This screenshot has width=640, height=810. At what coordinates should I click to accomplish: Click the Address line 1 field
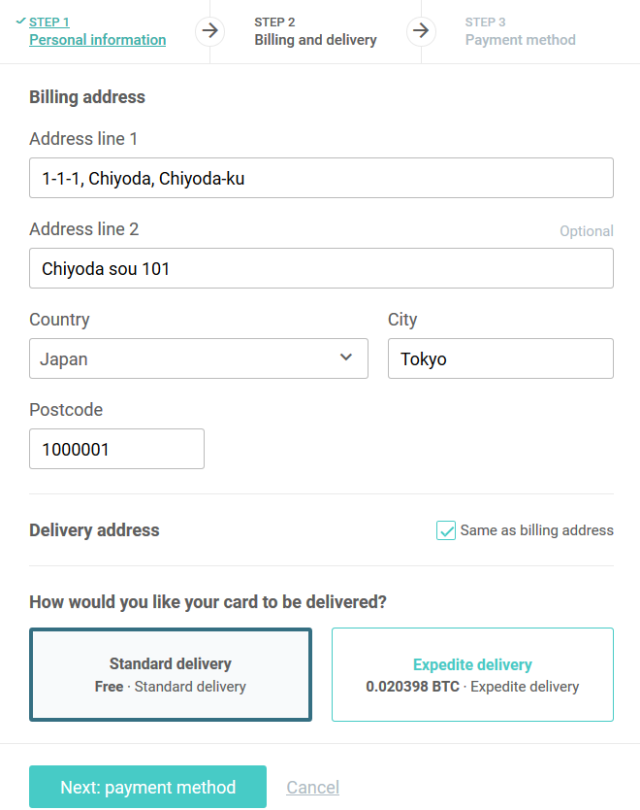pos(321,178)
